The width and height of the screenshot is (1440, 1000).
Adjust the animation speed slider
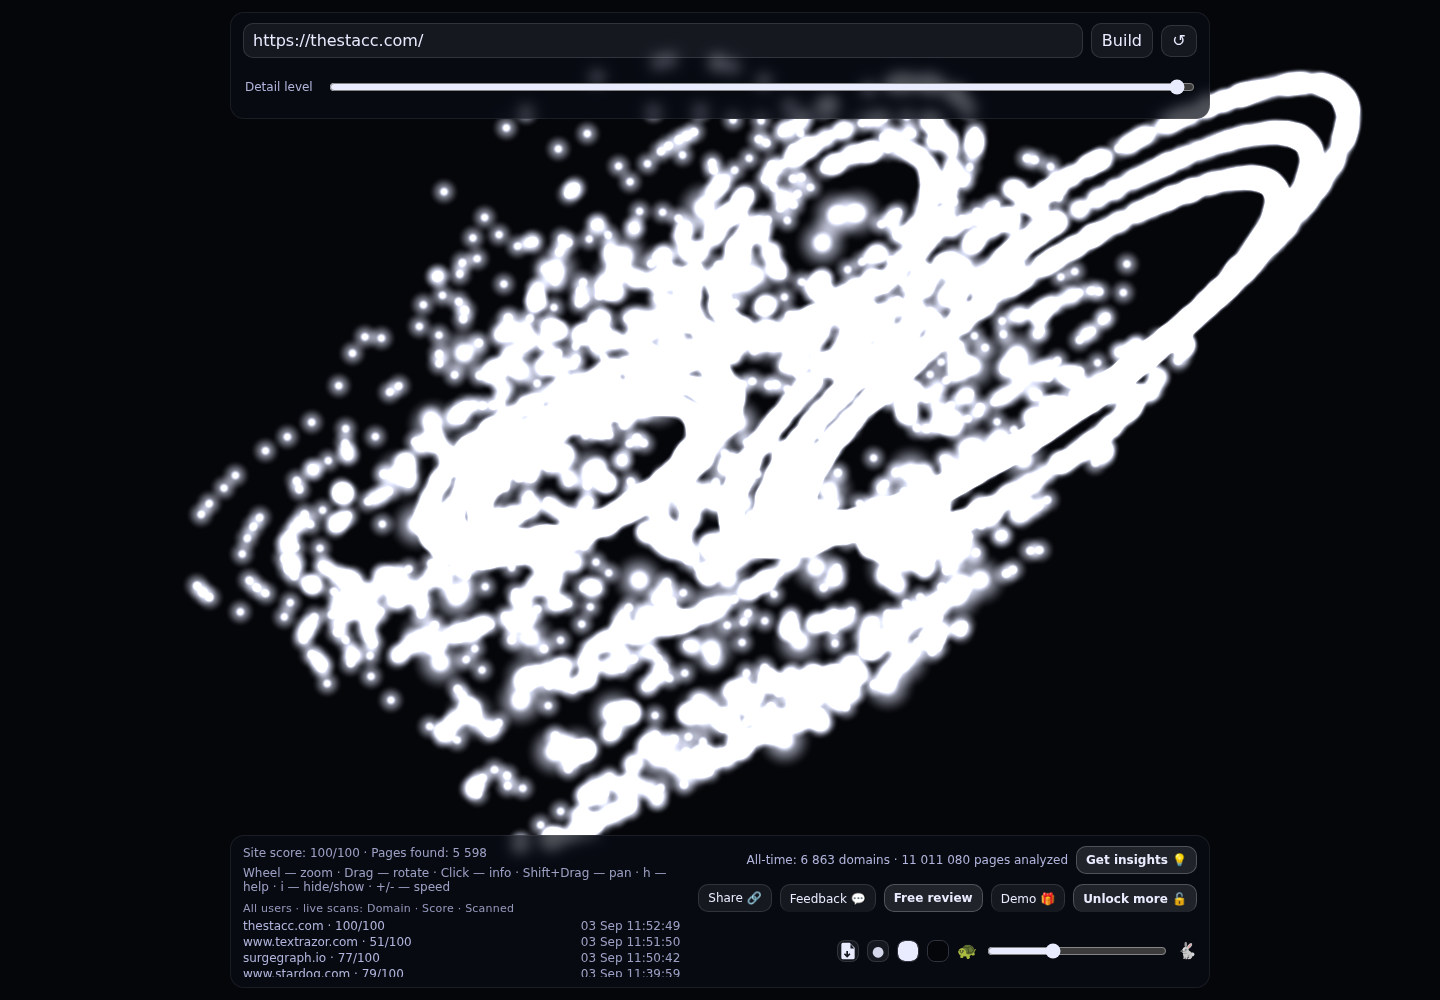click(x=1077, y=951)
